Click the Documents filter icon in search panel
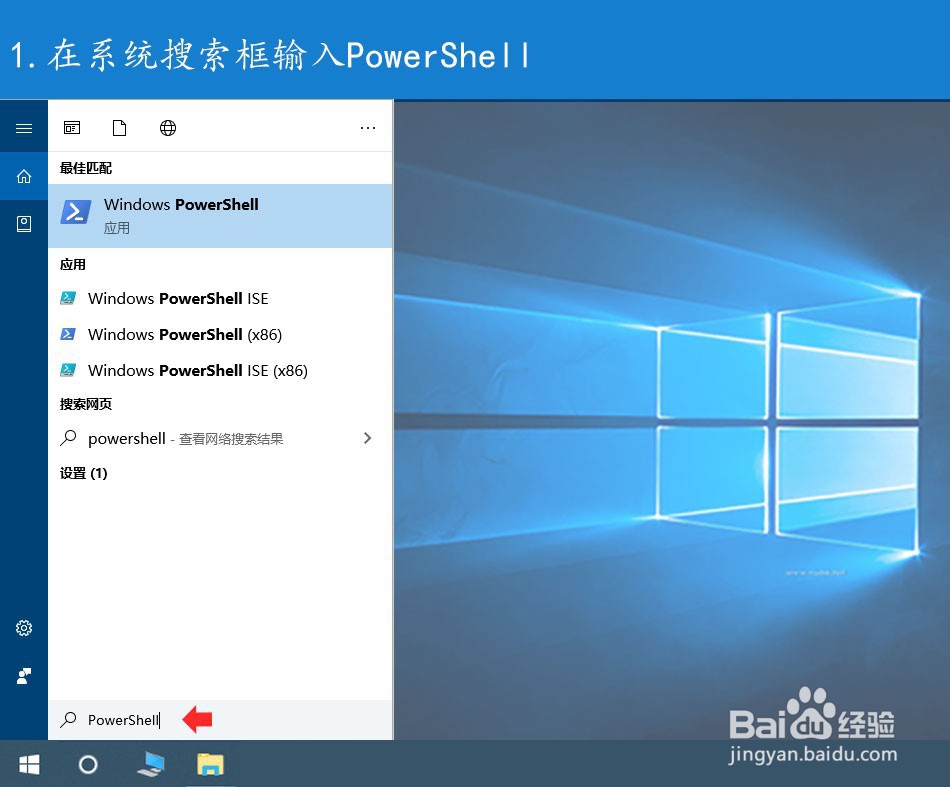Image resolution: width=950 pixels, height=787 pixels. (x=119, y=127)
